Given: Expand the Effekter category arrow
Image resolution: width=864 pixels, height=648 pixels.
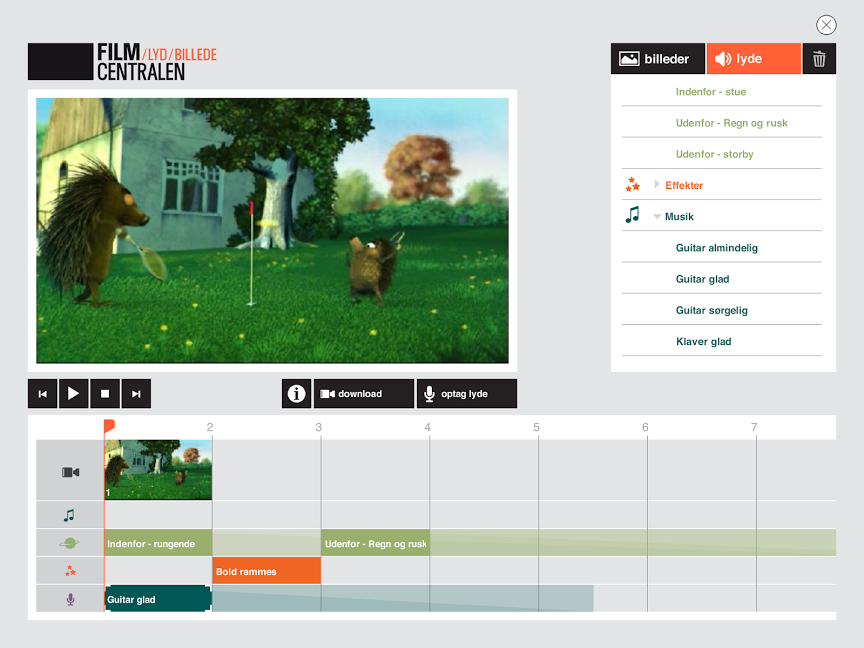Looking at the screenshot, I should click(x=656, y=185).
